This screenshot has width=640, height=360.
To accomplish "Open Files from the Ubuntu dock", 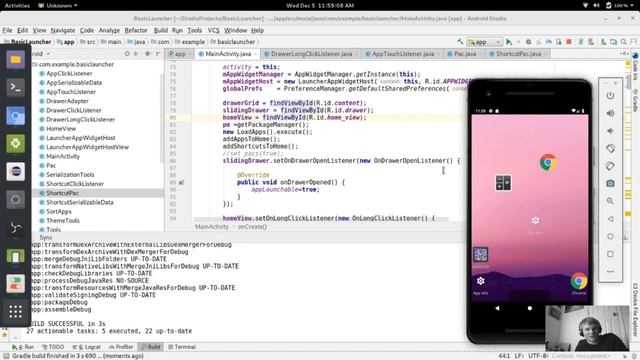I will pyautogui.click(x=16, y=60).
